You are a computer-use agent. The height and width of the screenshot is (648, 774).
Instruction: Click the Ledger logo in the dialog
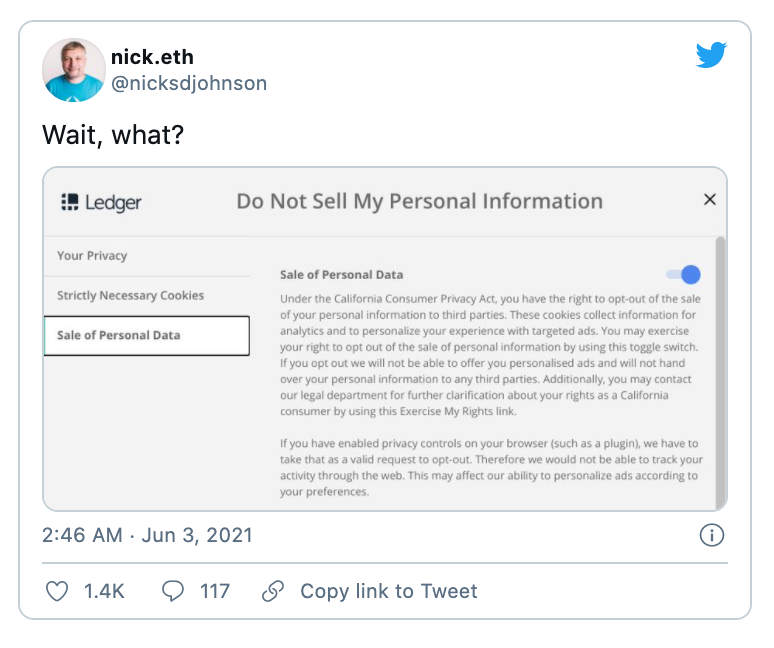click(102, 202)
